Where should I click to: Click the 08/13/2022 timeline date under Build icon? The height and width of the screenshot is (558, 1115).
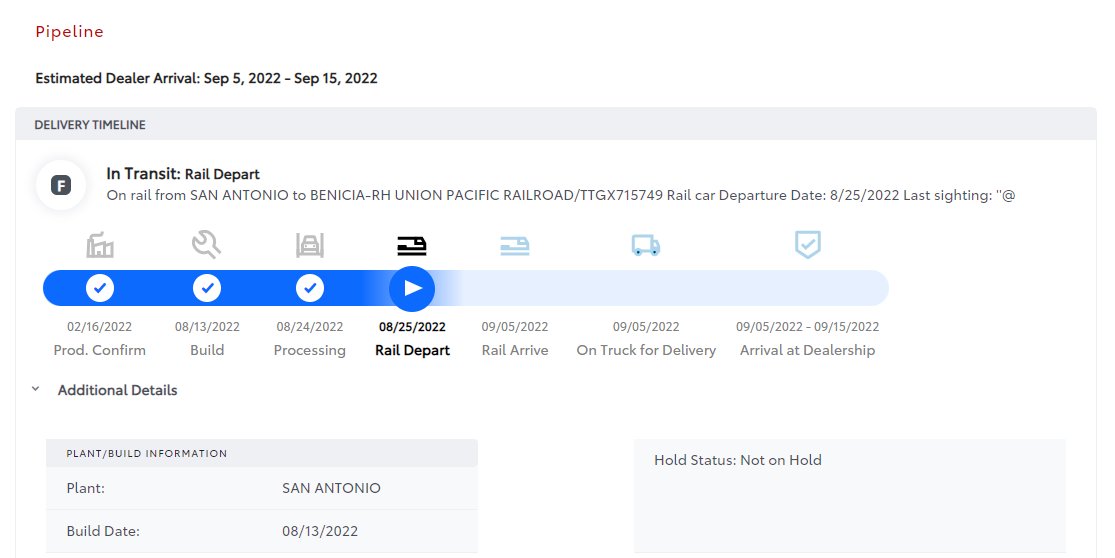click(207, 327)
